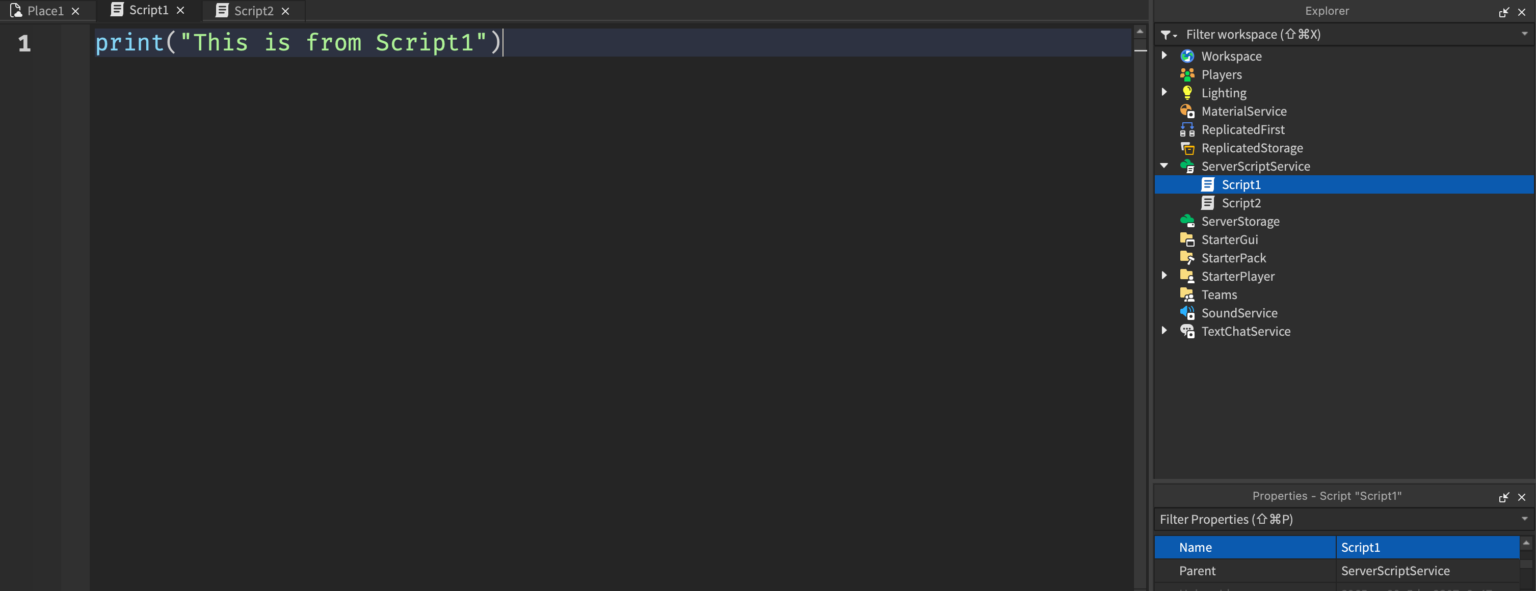1536x591 pixels.
Task: Click the MaterialService icon in Explorer
Action: tap(1186, 110)
